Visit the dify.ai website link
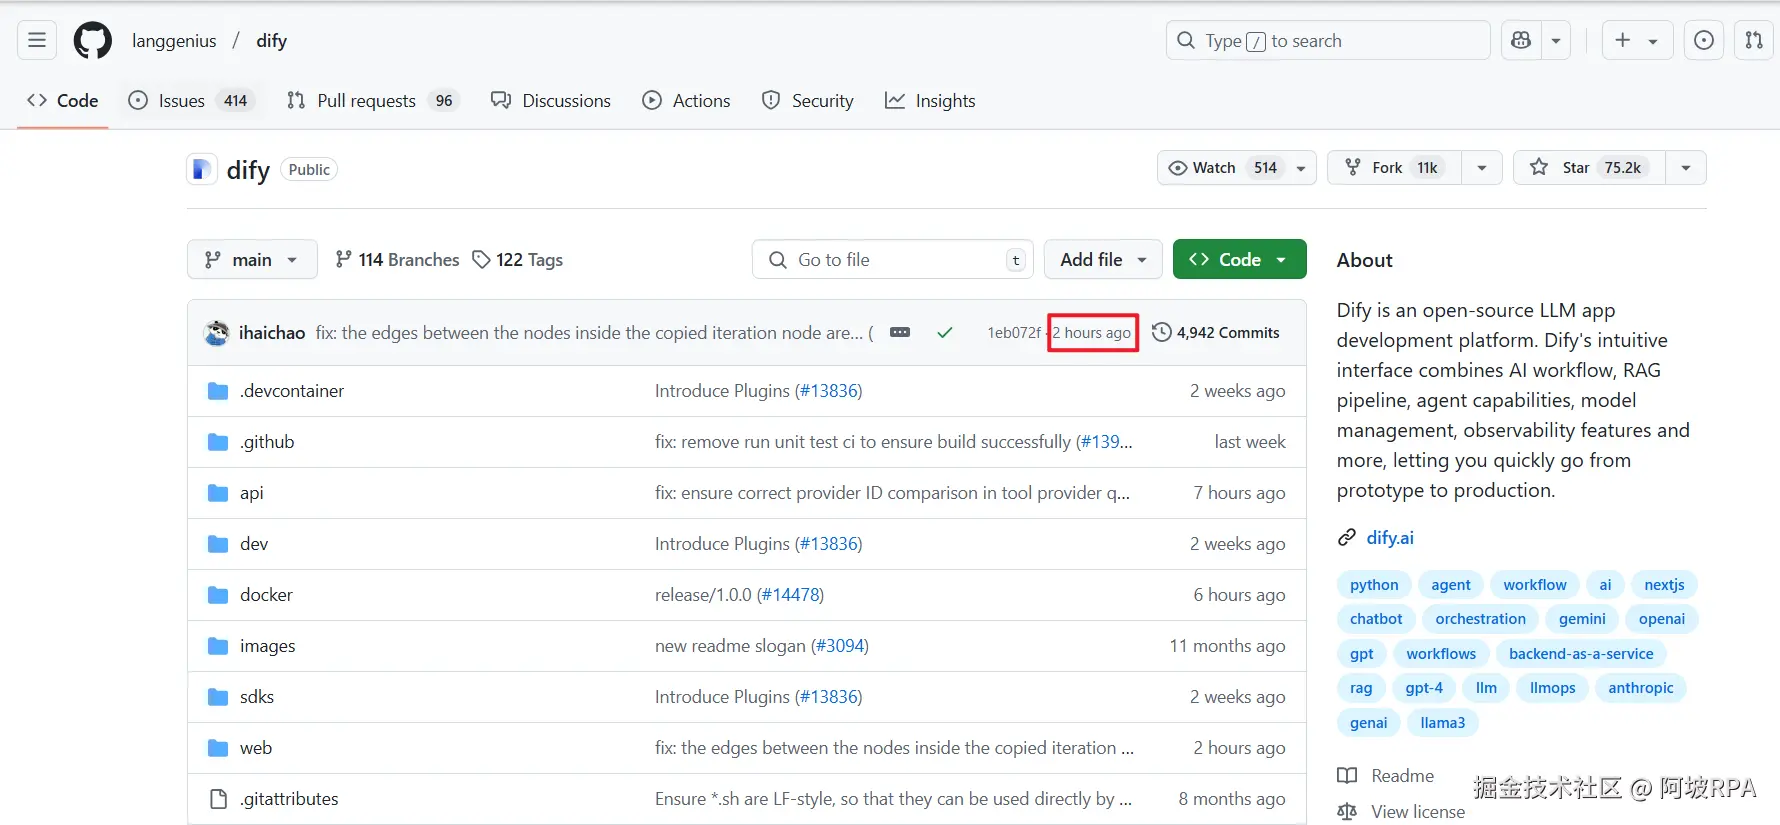Screen dimensions: 1780x825 coord(1390,538)
